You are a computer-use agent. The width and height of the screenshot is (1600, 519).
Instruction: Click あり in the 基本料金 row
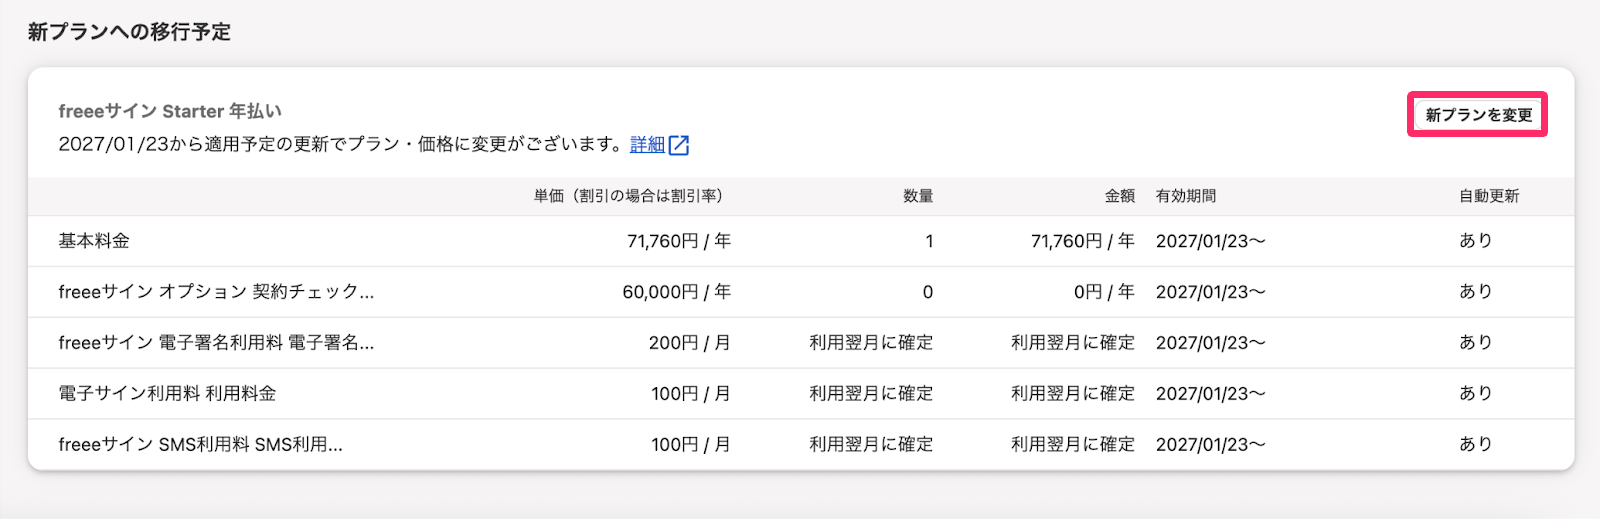pos(1476,241)
